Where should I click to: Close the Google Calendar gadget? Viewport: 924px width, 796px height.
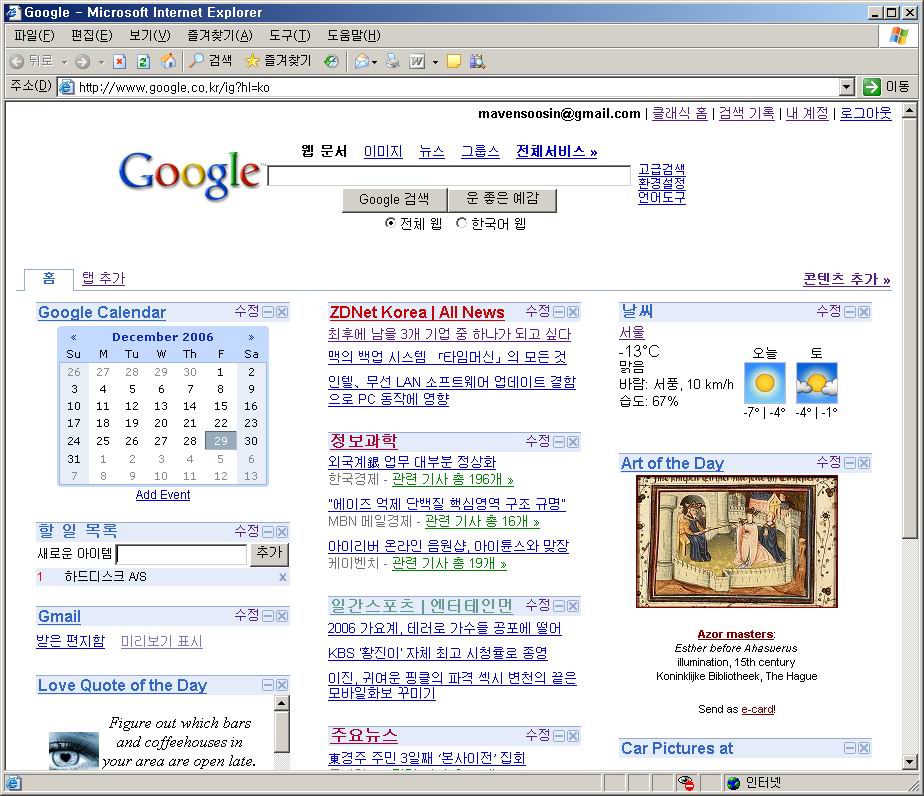click(x=282, y=312)
